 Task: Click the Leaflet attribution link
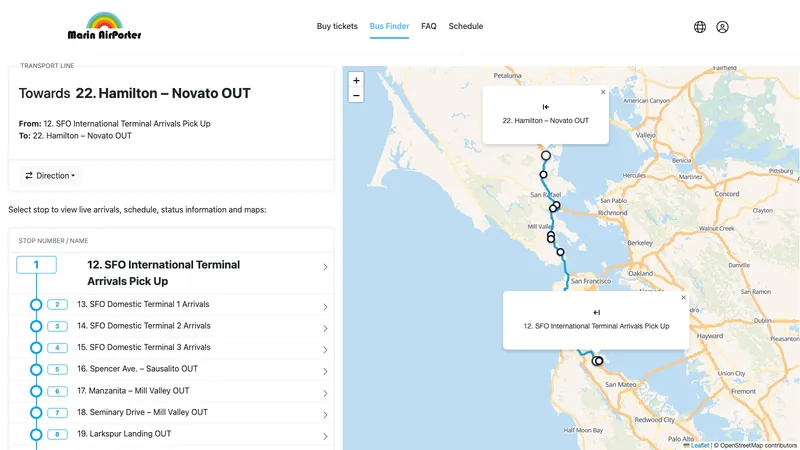pyautogui.click(x=696, y=445)
